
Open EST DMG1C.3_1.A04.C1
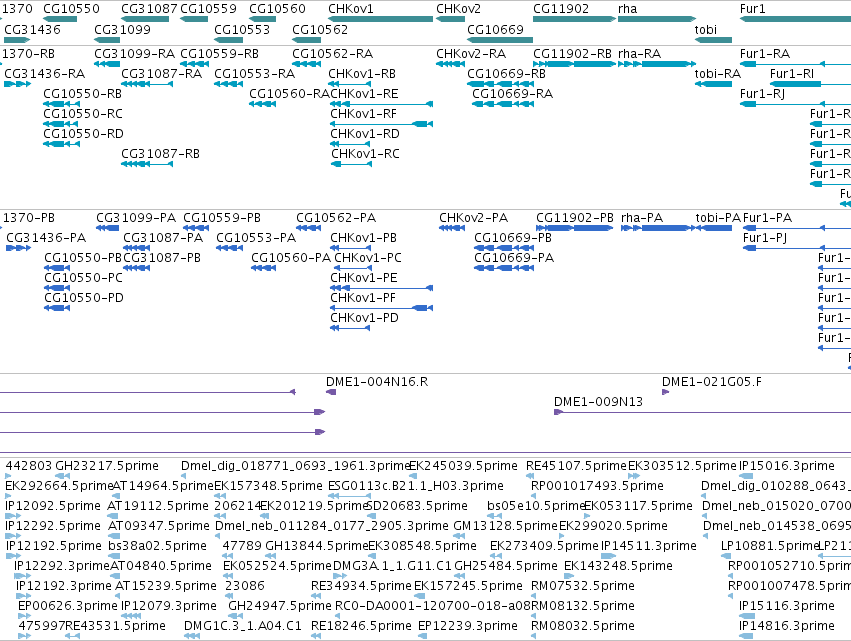(x=243, y=626)
